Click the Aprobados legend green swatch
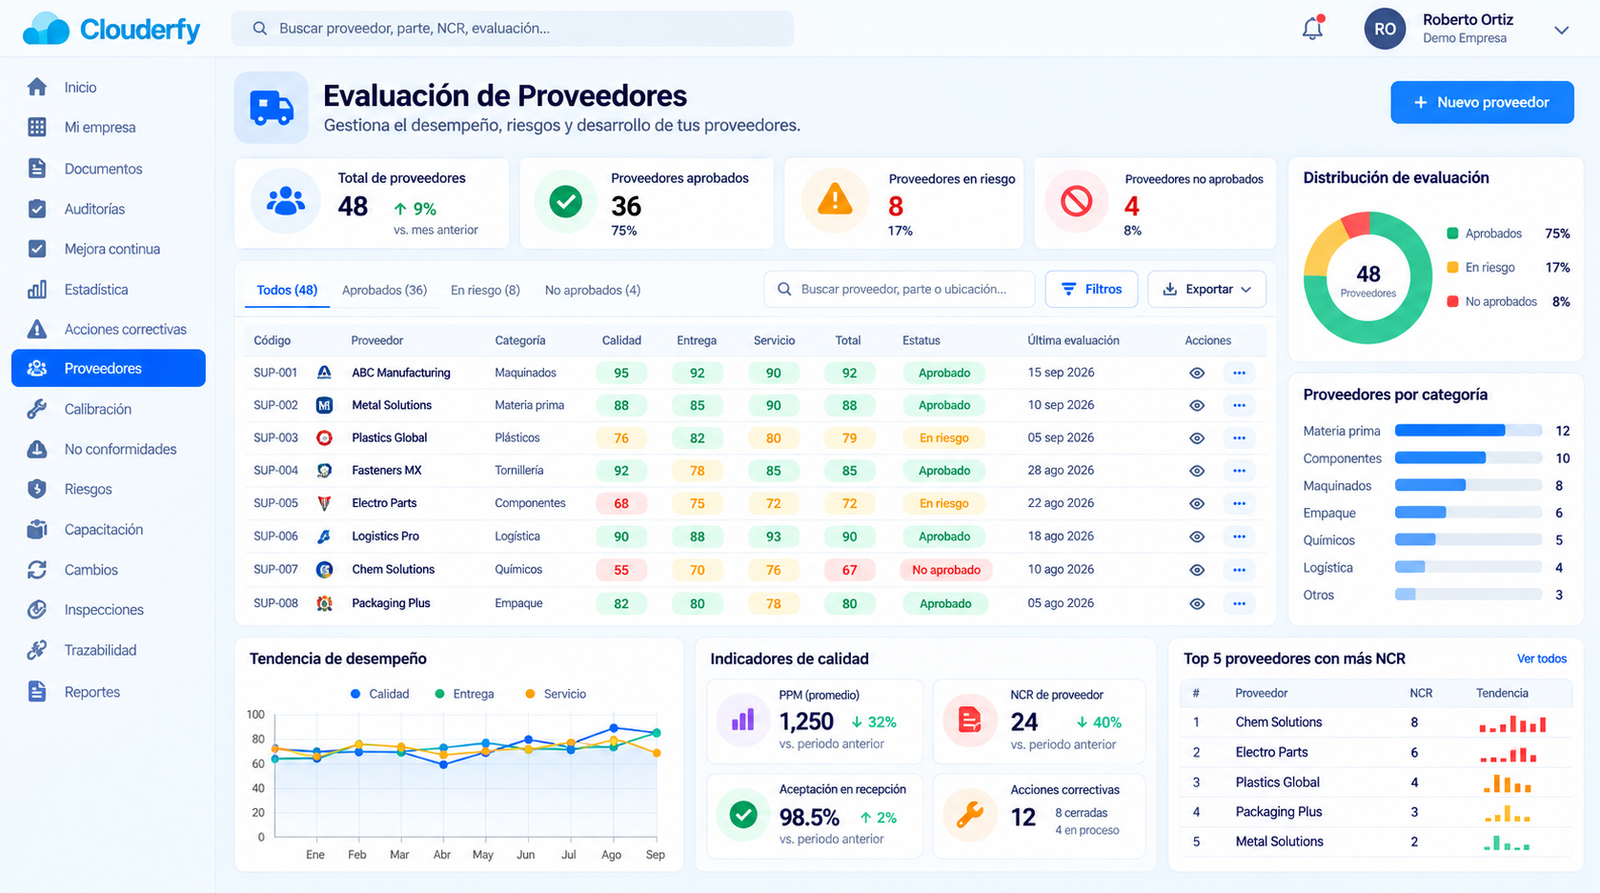1600x893 pixels. (x=1452, y=234)
